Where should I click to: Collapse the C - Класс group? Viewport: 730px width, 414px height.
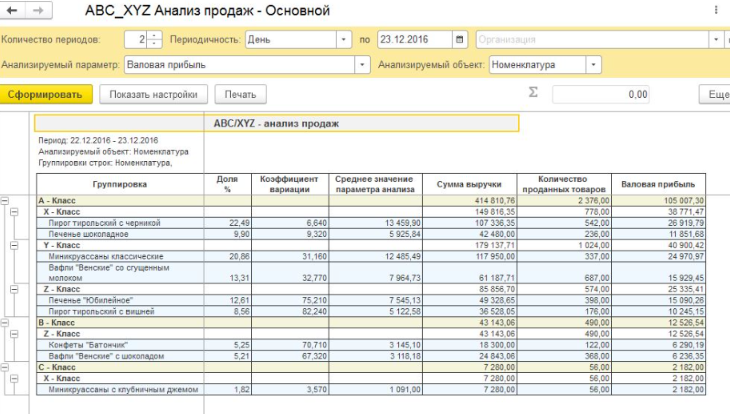7,367
